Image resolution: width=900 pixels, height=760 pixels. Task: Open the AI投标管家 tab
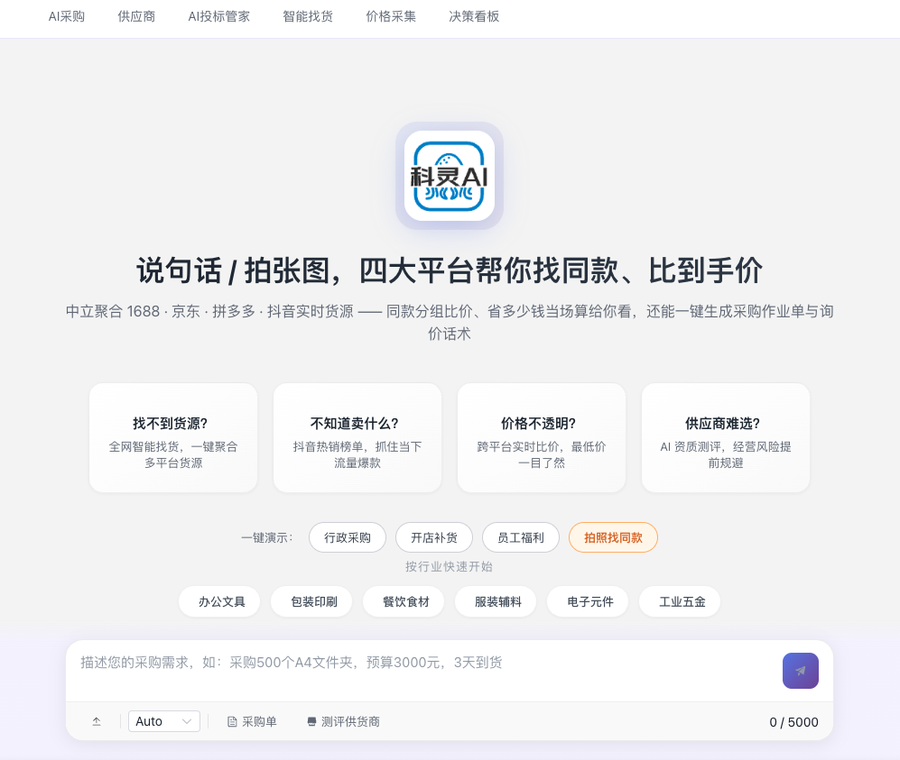pos(219,17)
